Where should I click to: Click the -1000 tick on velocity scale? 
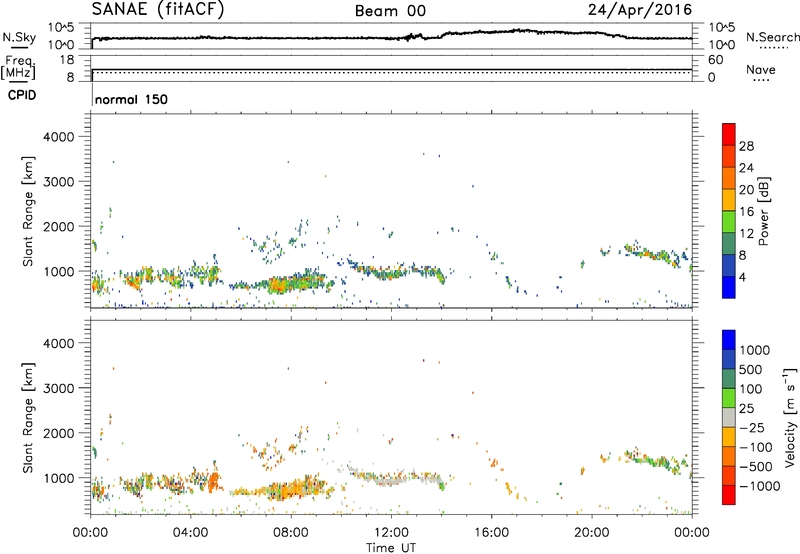[760, 486]
